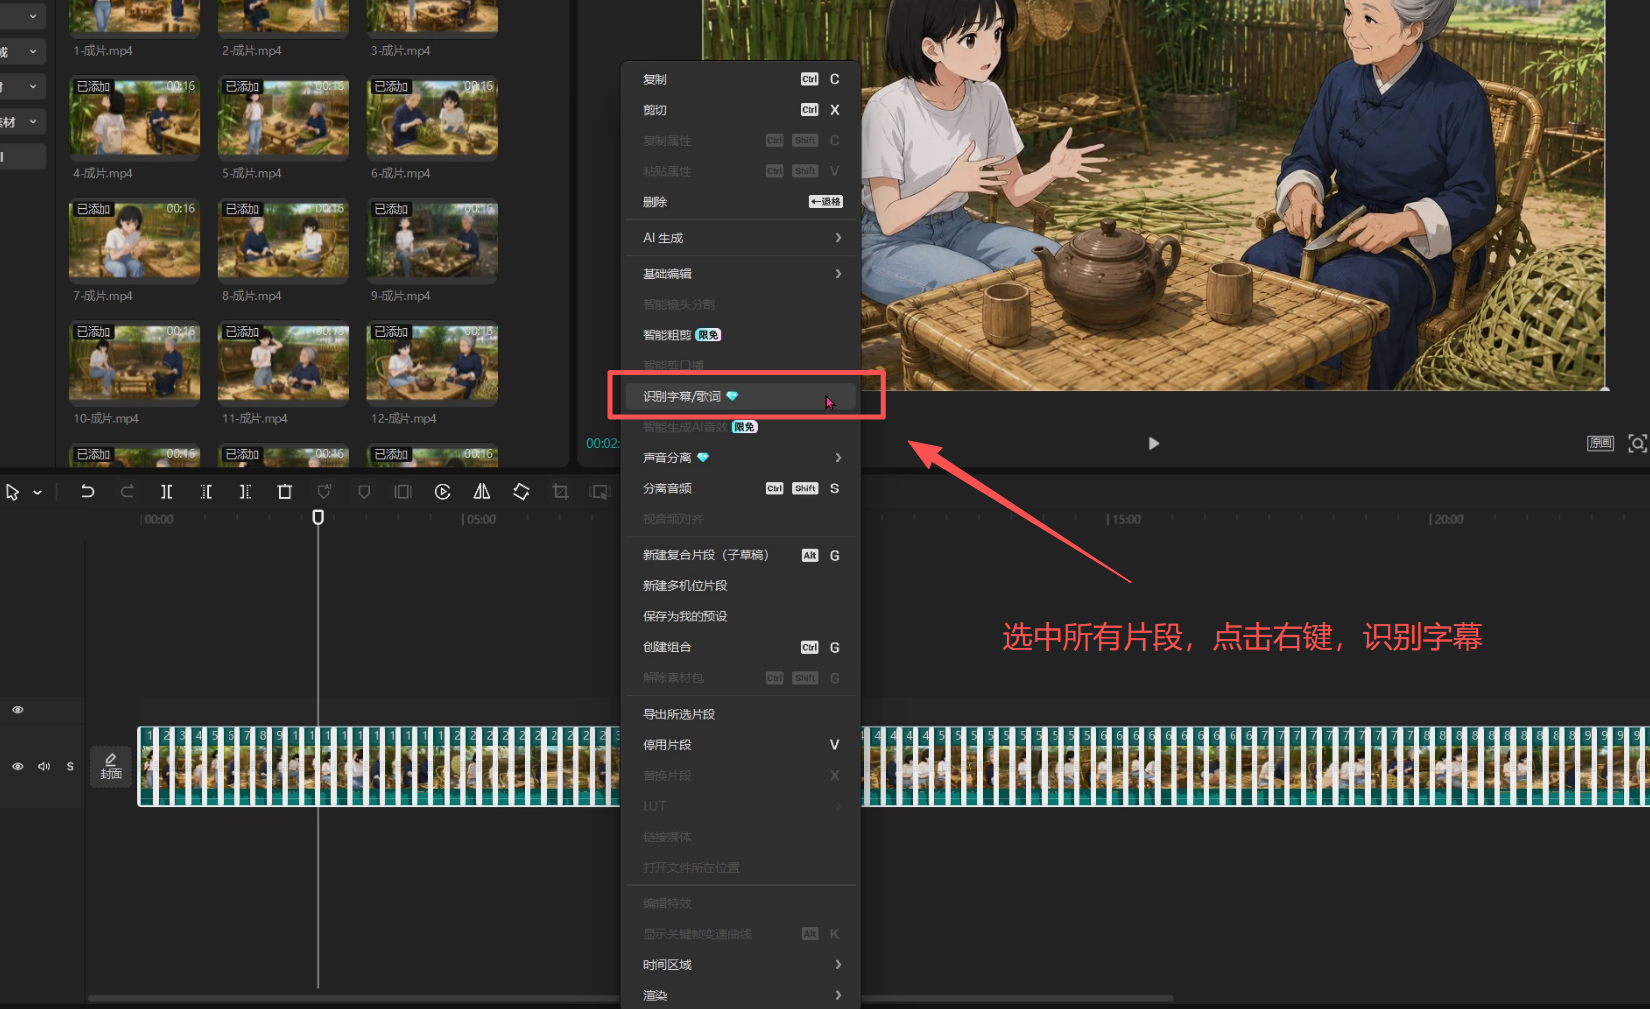Select the 8-成片.mp4 thumbnail
Screen dimensions: 1650x1009
283,241
